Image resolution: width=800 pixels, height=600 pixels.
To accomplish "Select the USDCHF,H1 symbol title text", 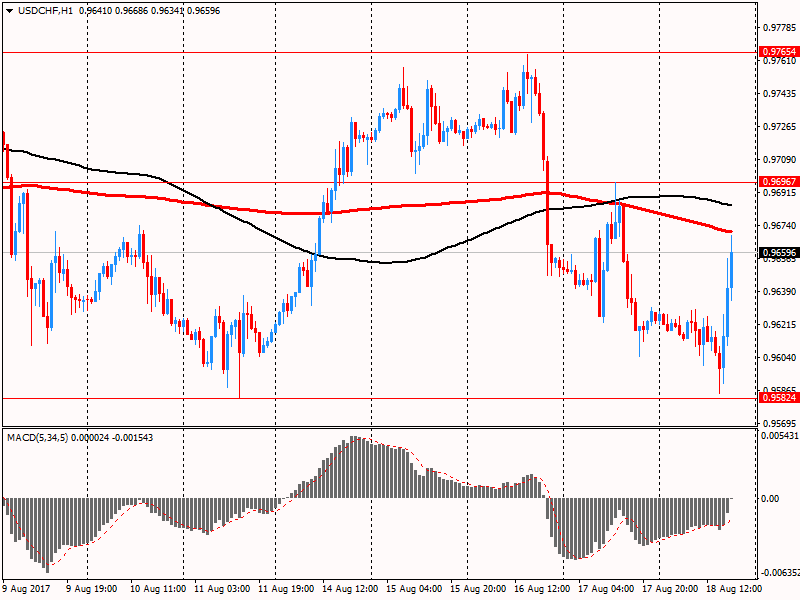I will pyautogui.click(x=45, y=11).
